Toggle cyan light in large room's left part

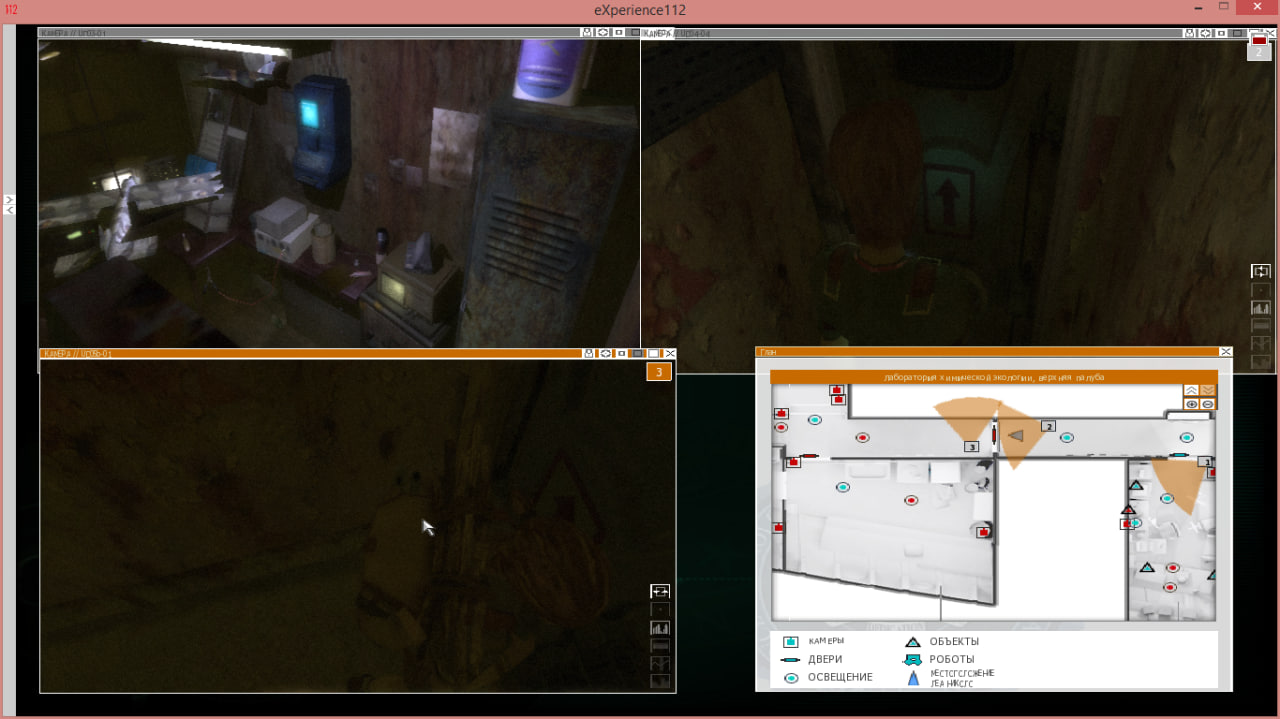coord(843,487)
